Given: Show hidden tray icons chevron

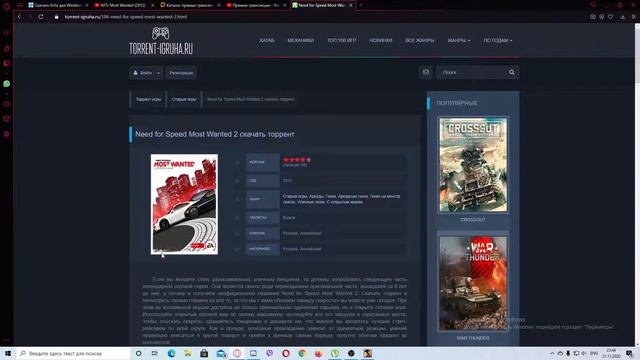Looking at the screenshot, I should [552, 353].
